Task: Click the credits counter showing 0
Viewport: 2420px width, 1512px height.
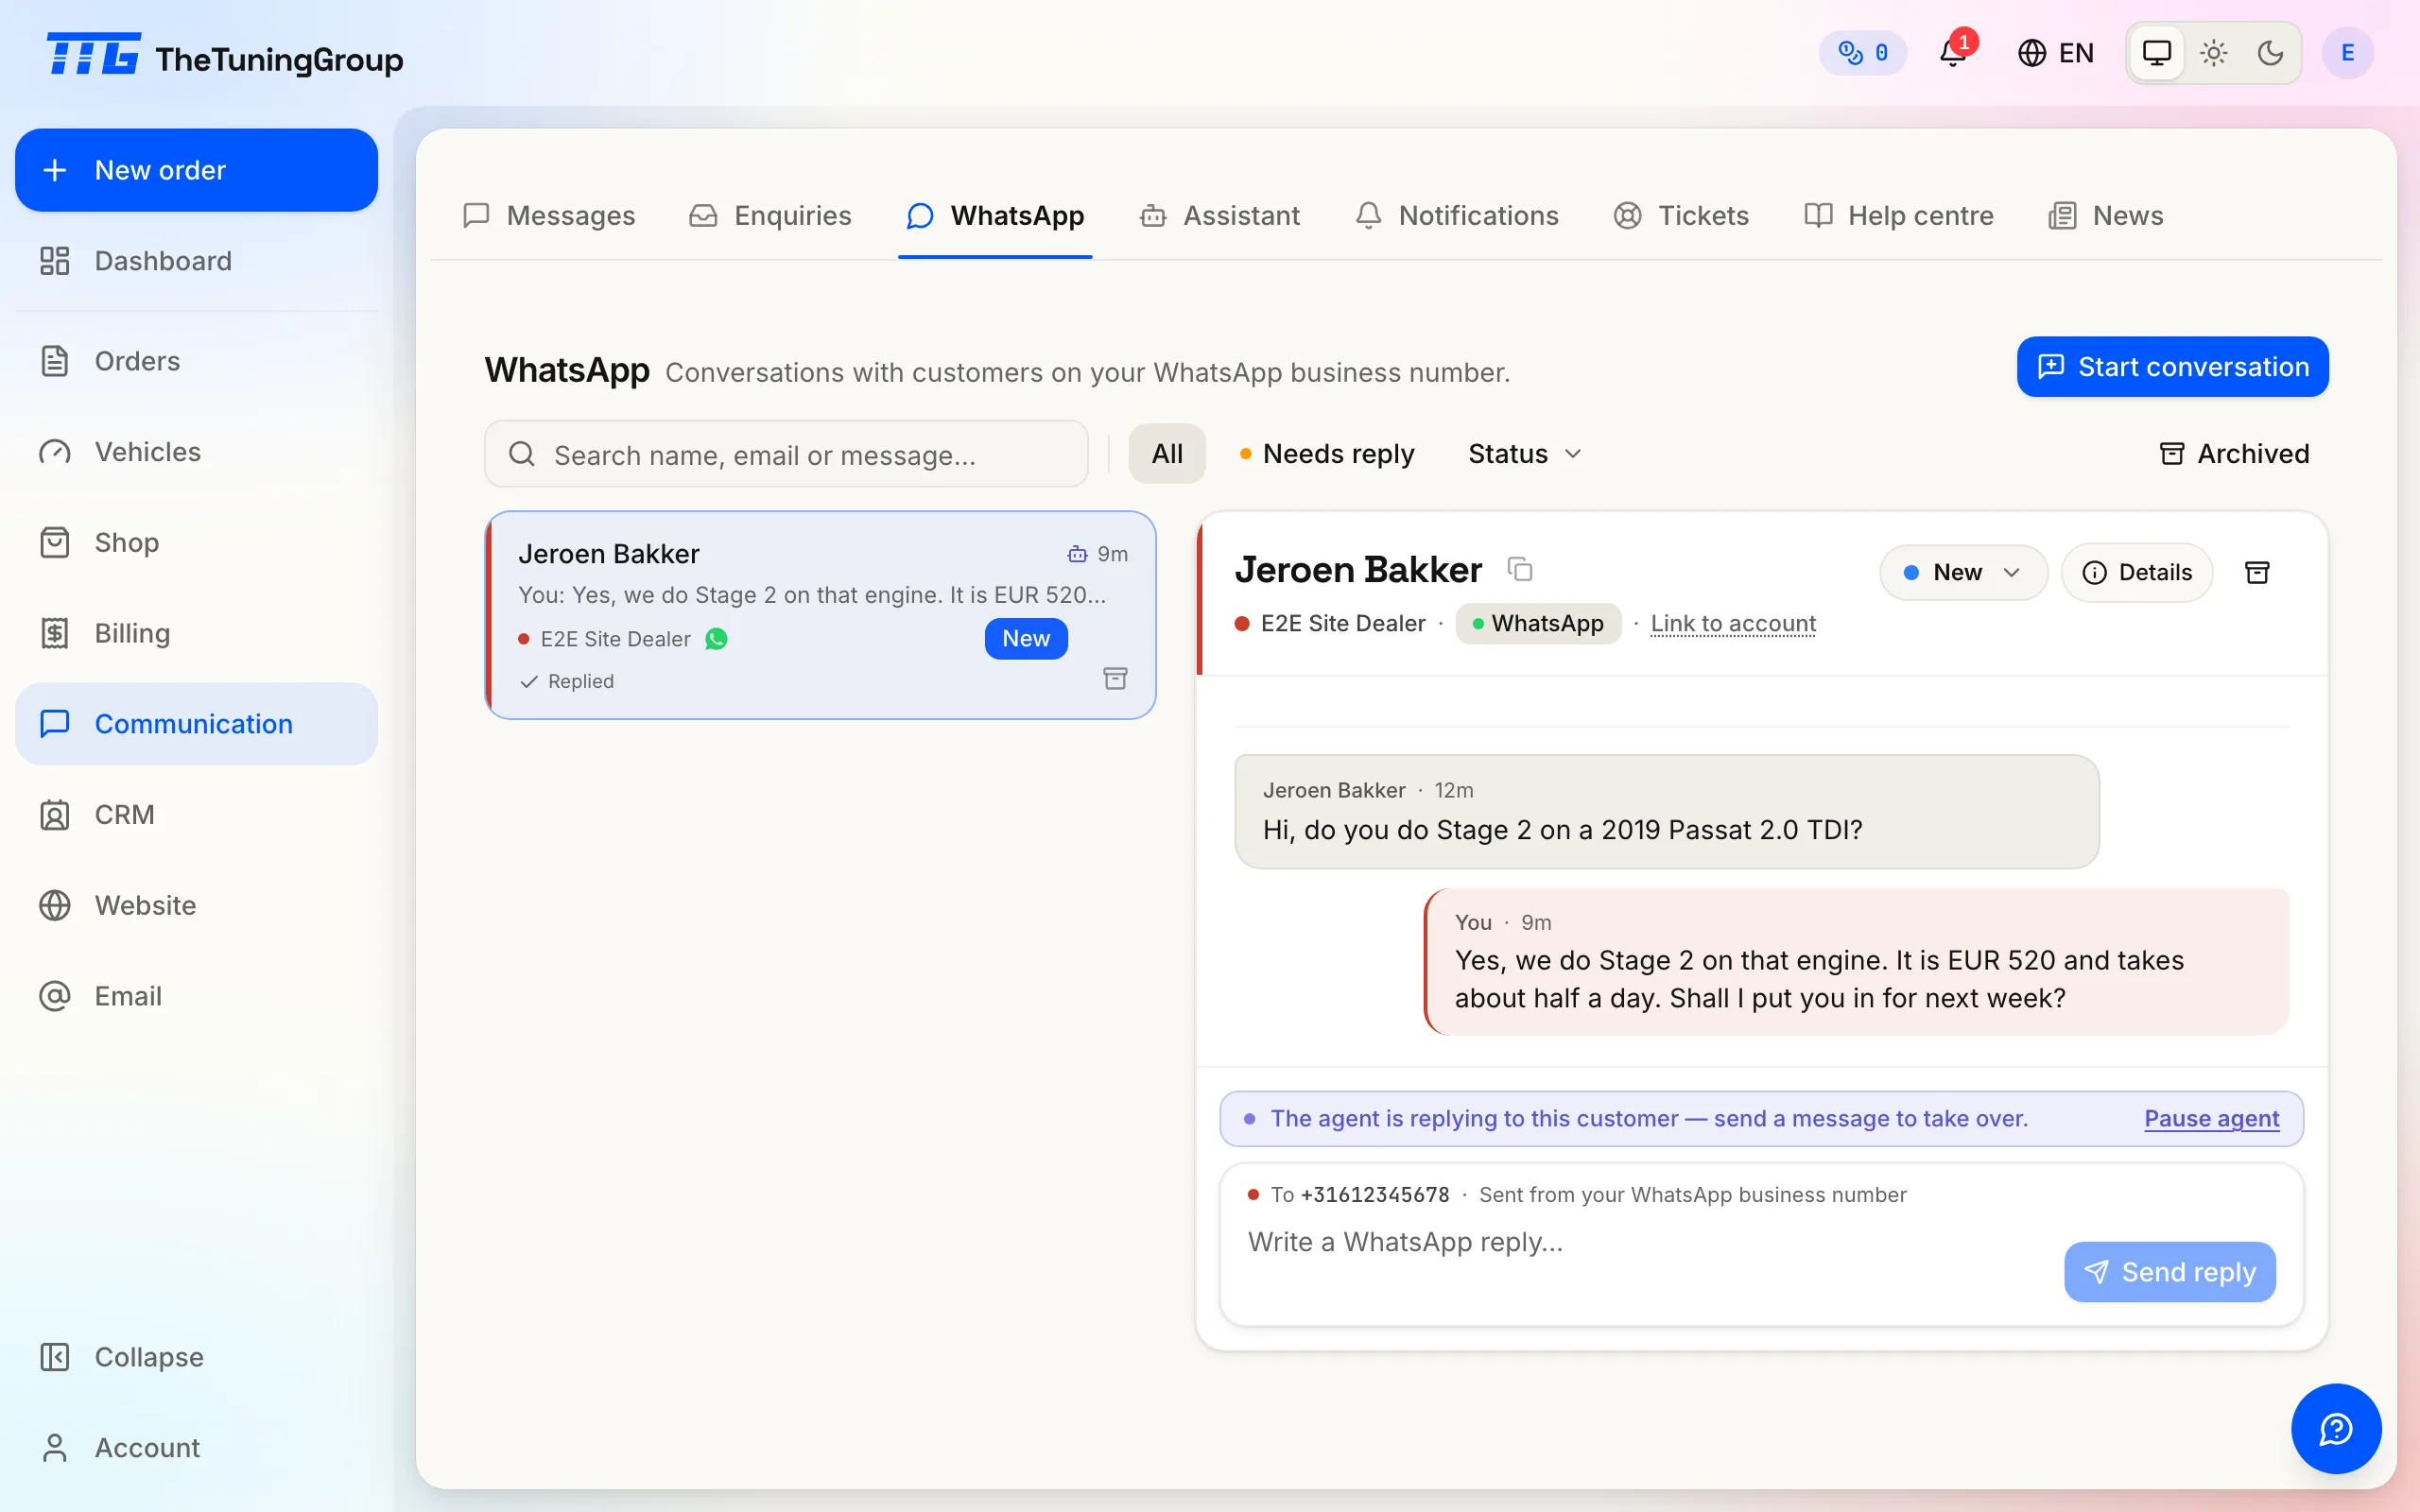Action: coord(1863,53)
